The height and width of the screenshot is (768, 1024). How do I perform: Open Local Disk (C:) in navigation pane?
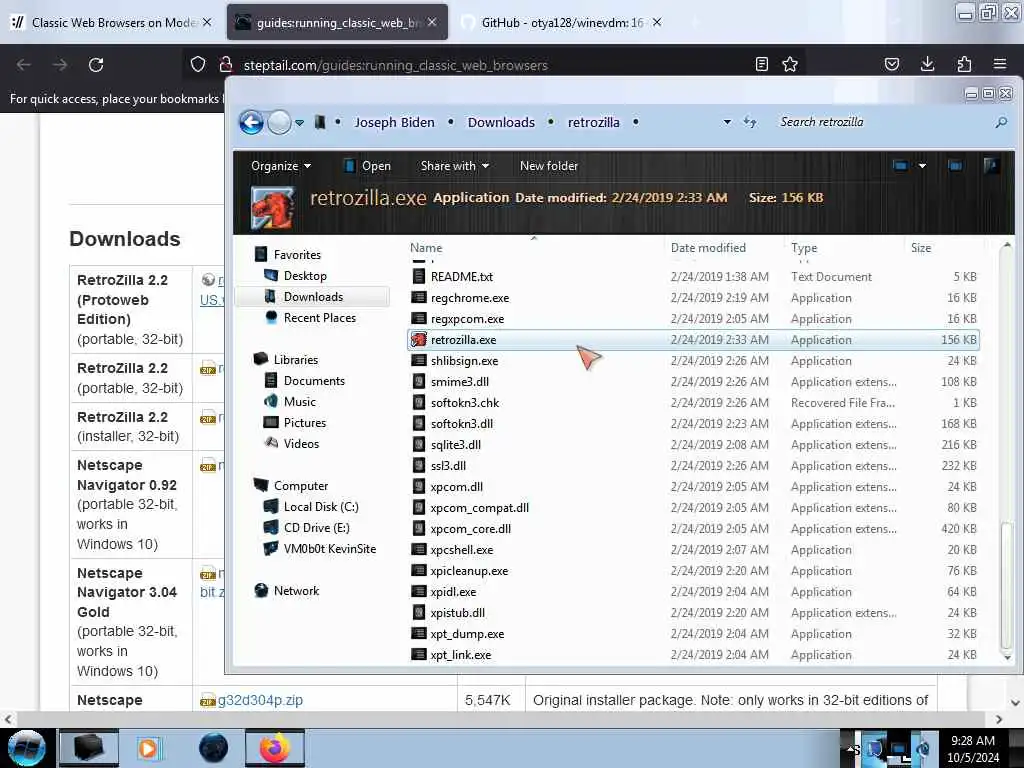(x=321, y=507)
